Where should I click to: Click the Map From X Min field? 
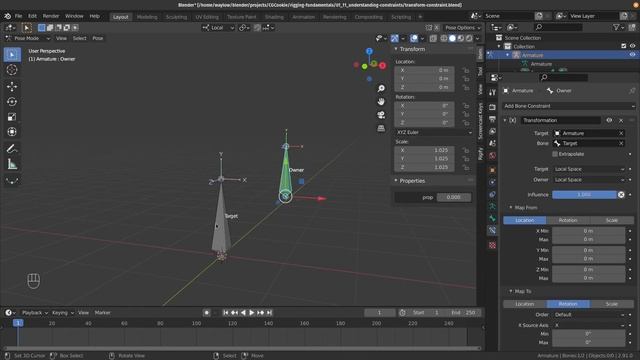[589, 231]
